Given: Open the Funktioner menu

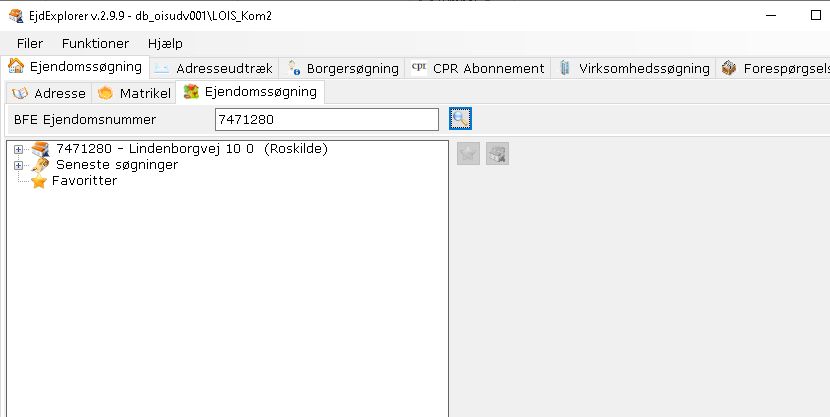Looking at the screenshot, I should [95, 43].
